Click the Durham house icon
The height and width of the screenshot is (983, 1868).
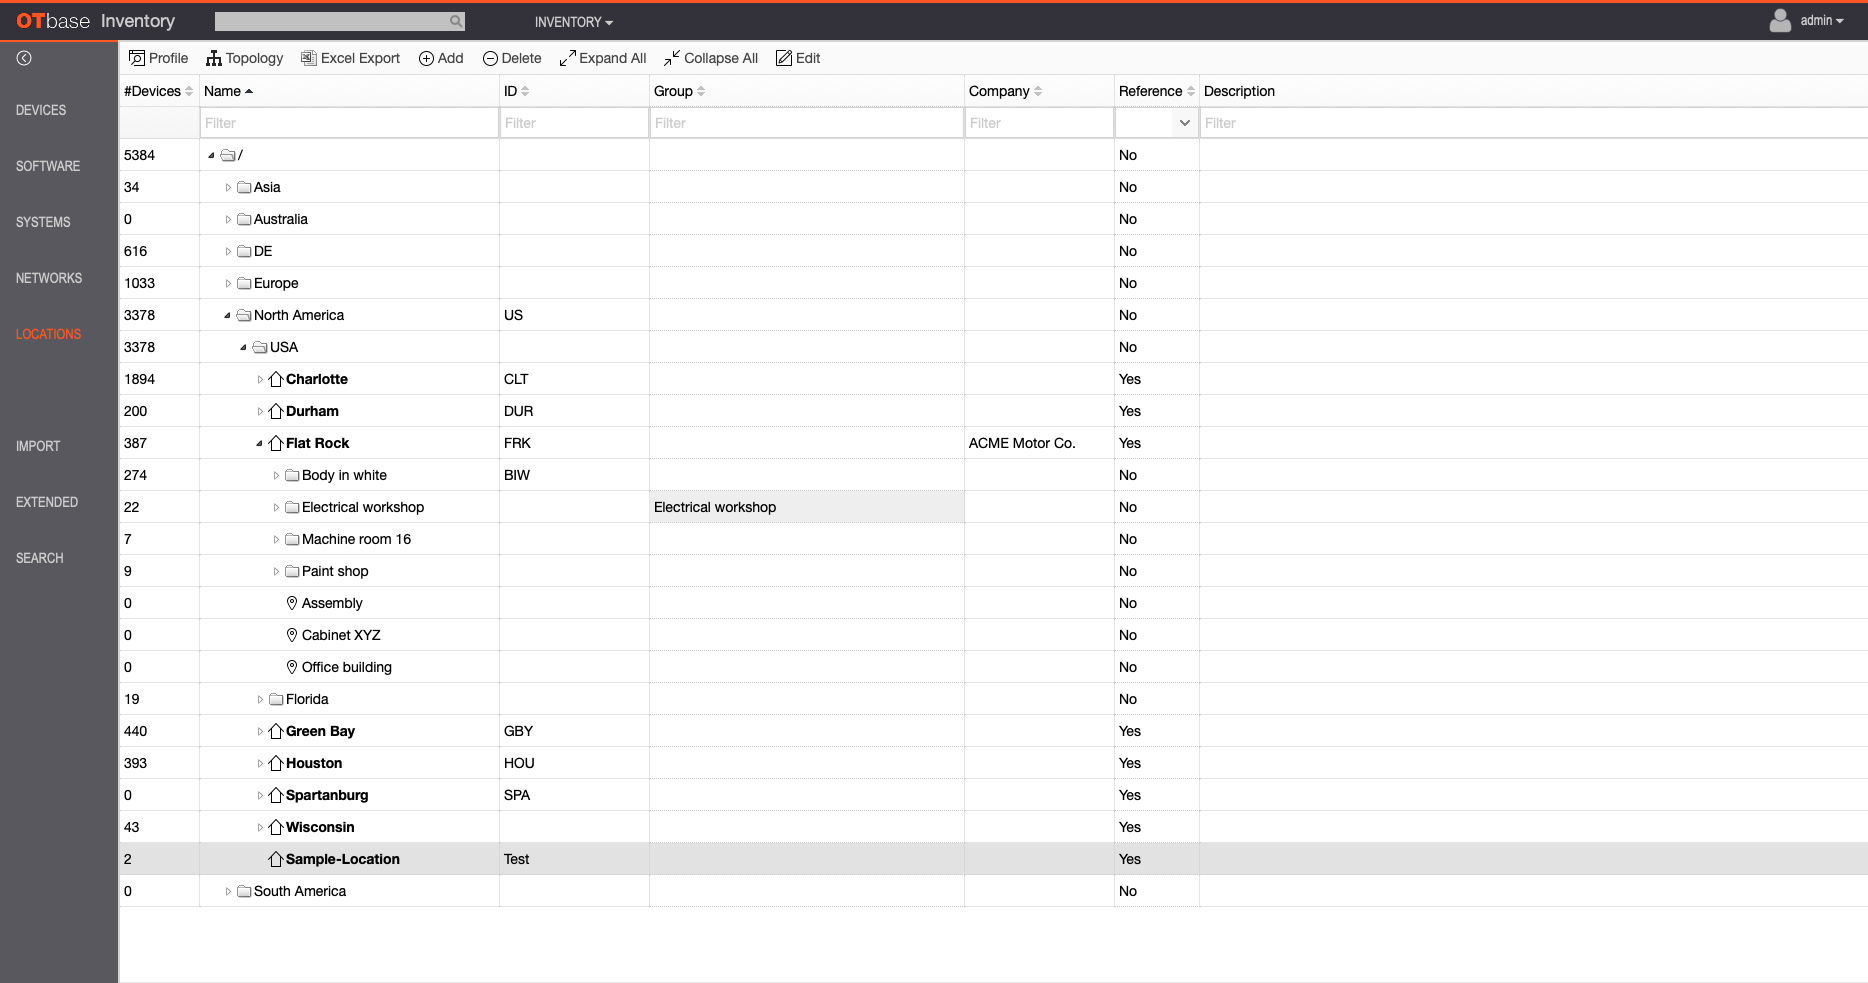pos(276,411)
